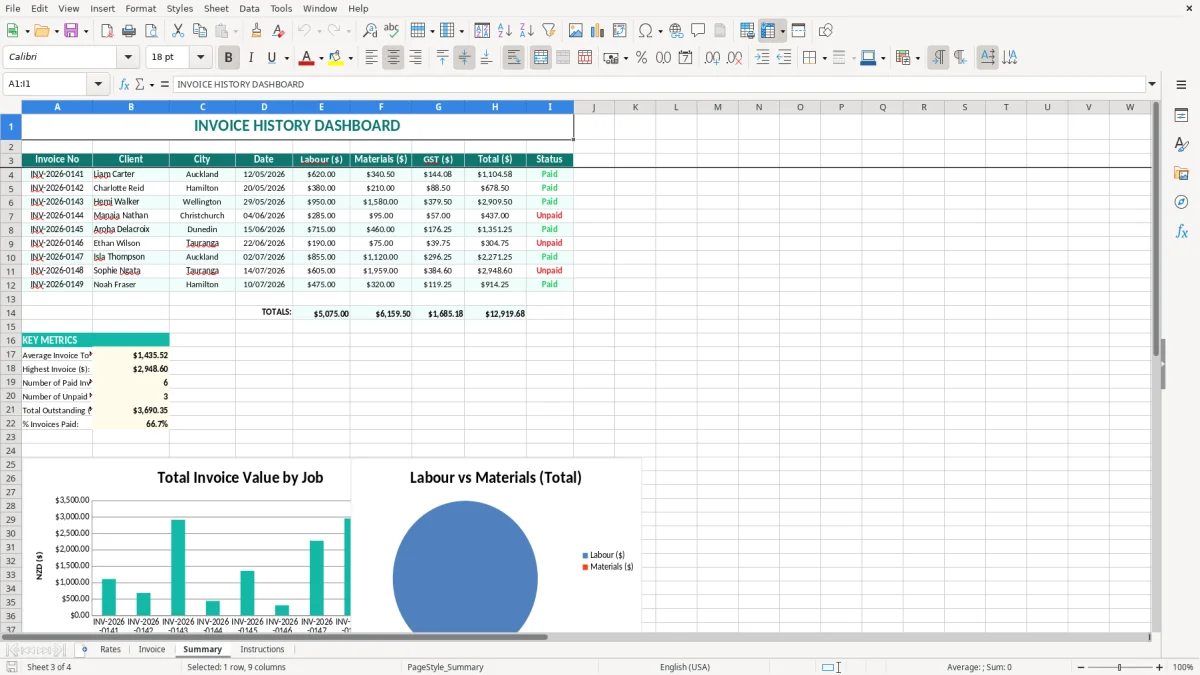The width and height of the screenshot is (1200, 675).
Task: Toggle Center Vertically alignment
Action: point(464,58)
